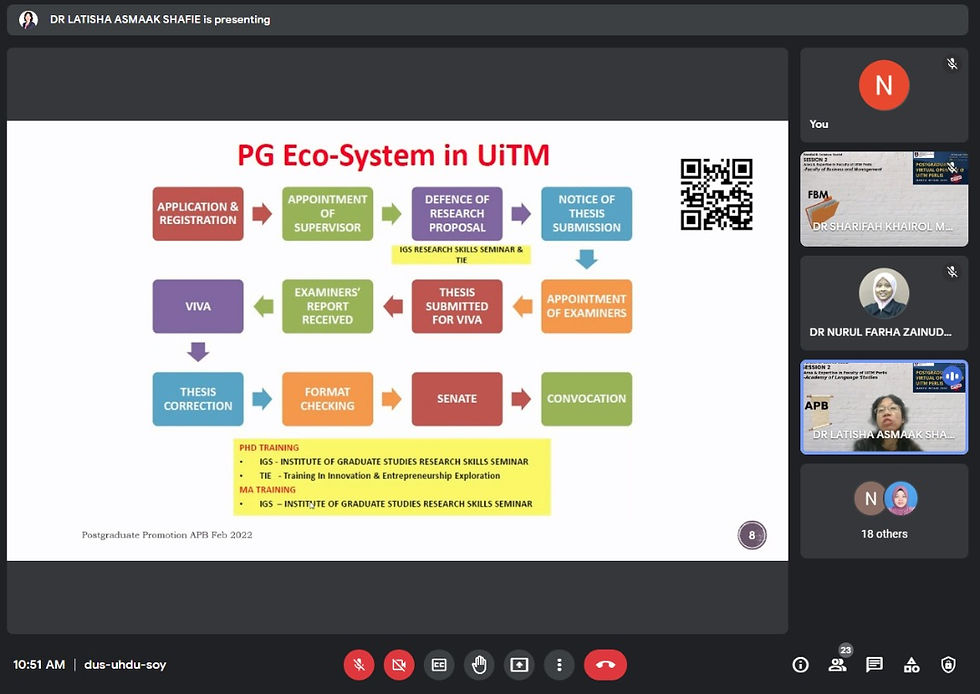The width and height of the screenshot is (980, 694).
Task: Click muted mic icon on You tile
Action: point(952,64)
